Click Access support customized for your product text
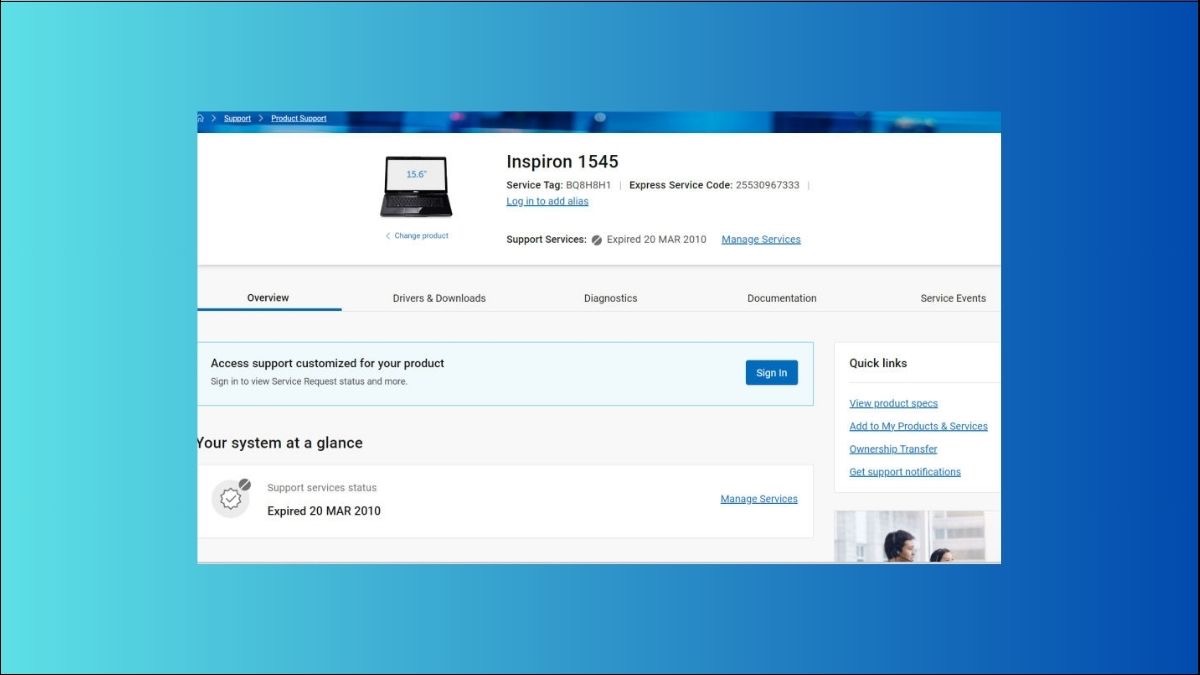 [327, 363]
